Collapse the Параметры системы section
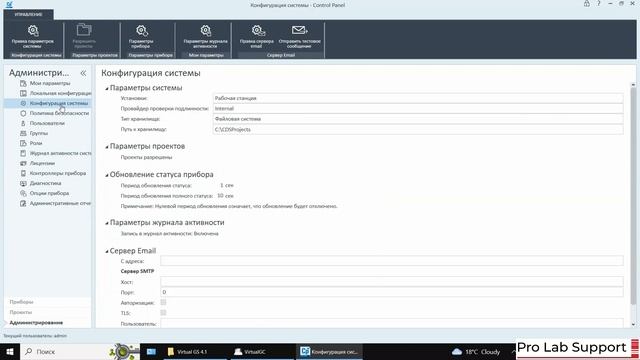The image size is (640, 360). (107, 89)
